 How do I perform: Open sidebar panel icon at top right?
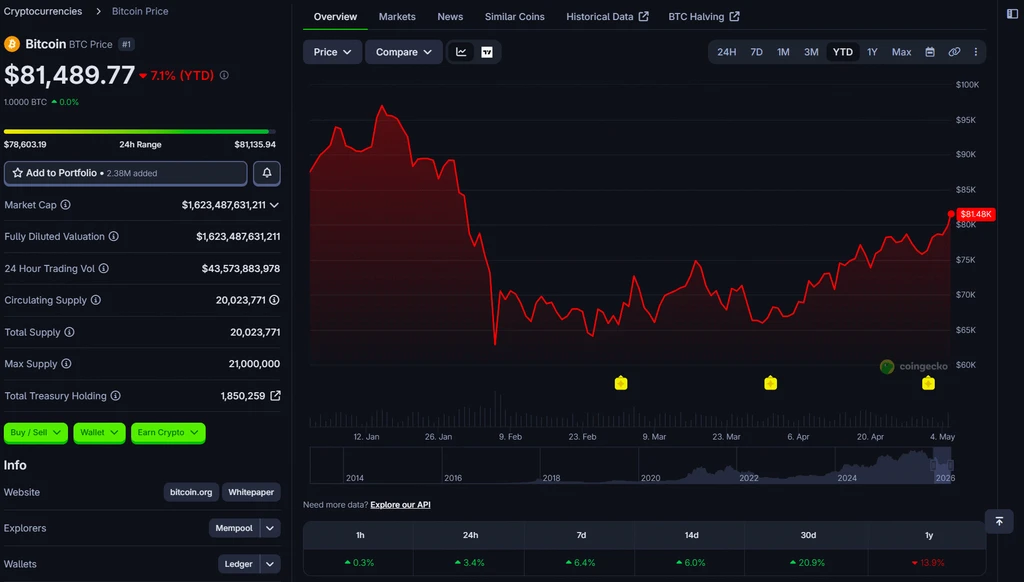click(1012, 14)
